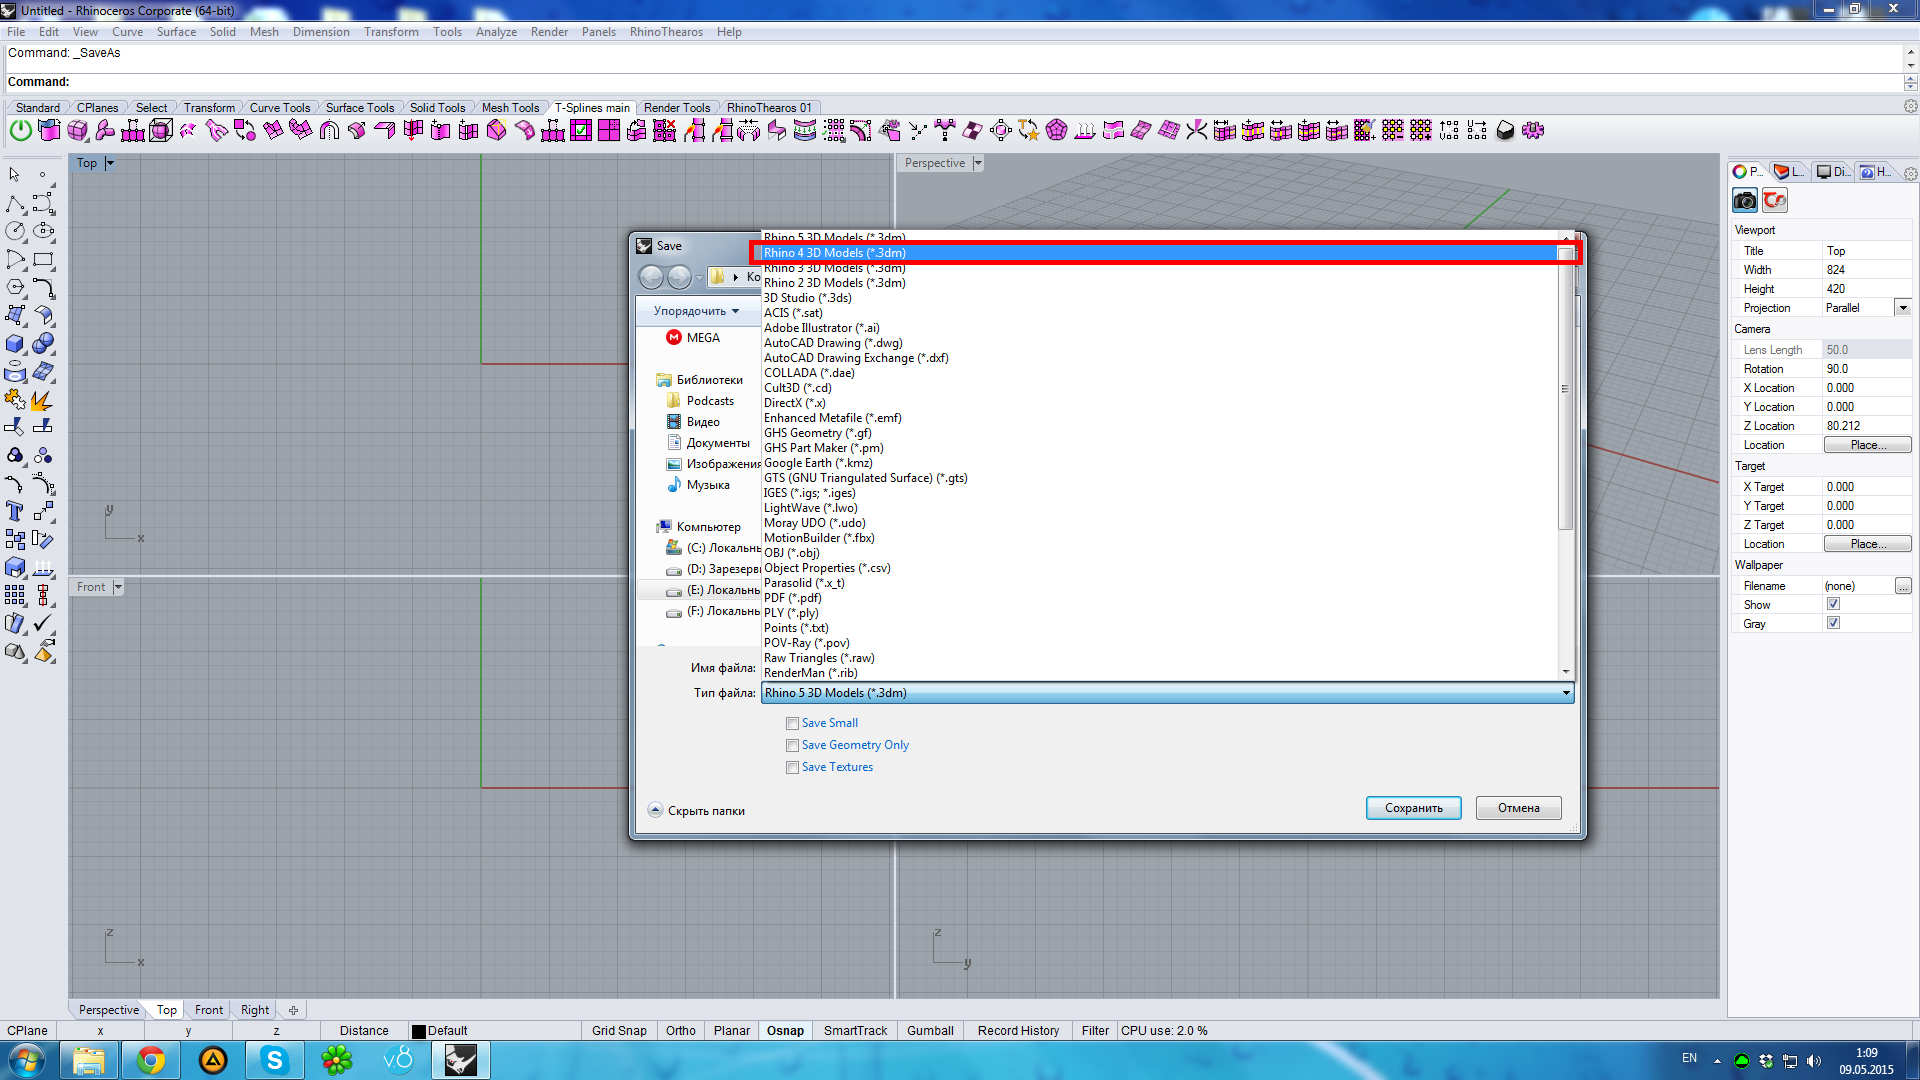
Task: Select the Polyline tool in the left toolbar
Action: (x=15, y=204)
